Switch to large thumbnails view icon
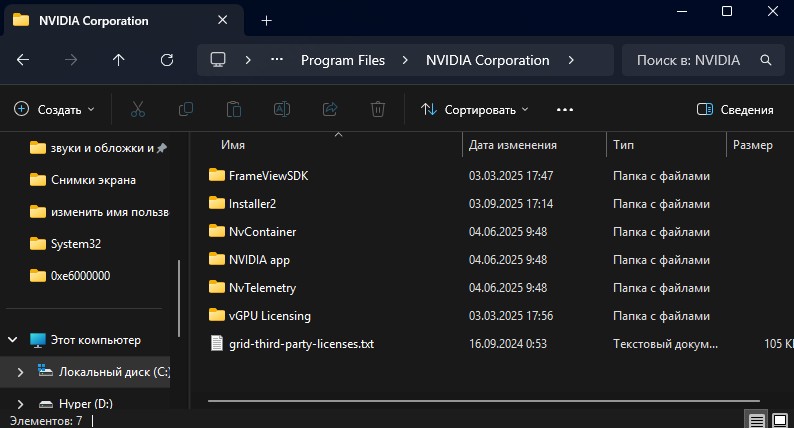Image resolution: width=794 pixels, height=428 pixels. pyautogui.click(x=780, y=420)
